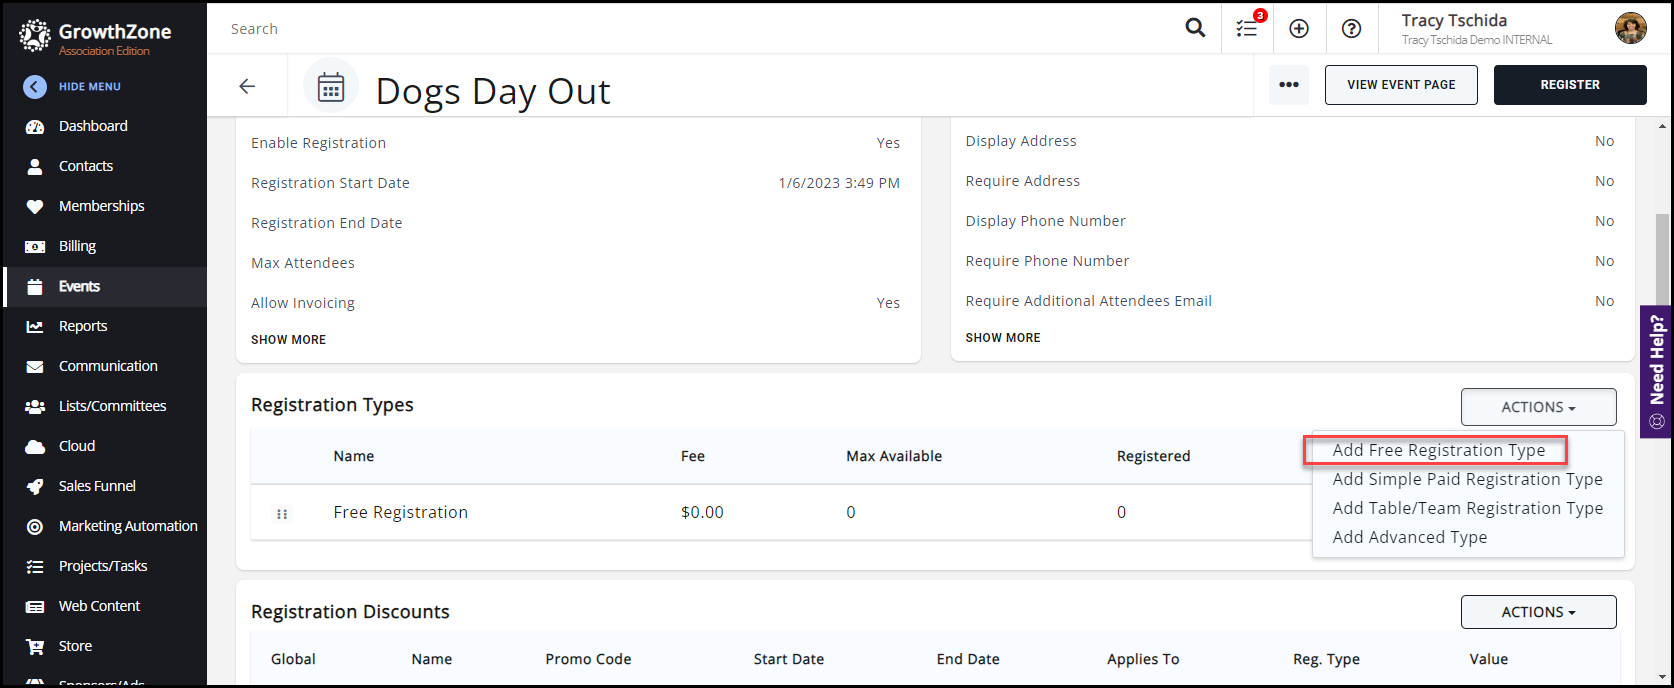Expand Show More under Allow Invoicing
The width and height of the screenshot is (1674, 688).
[288, 340]
